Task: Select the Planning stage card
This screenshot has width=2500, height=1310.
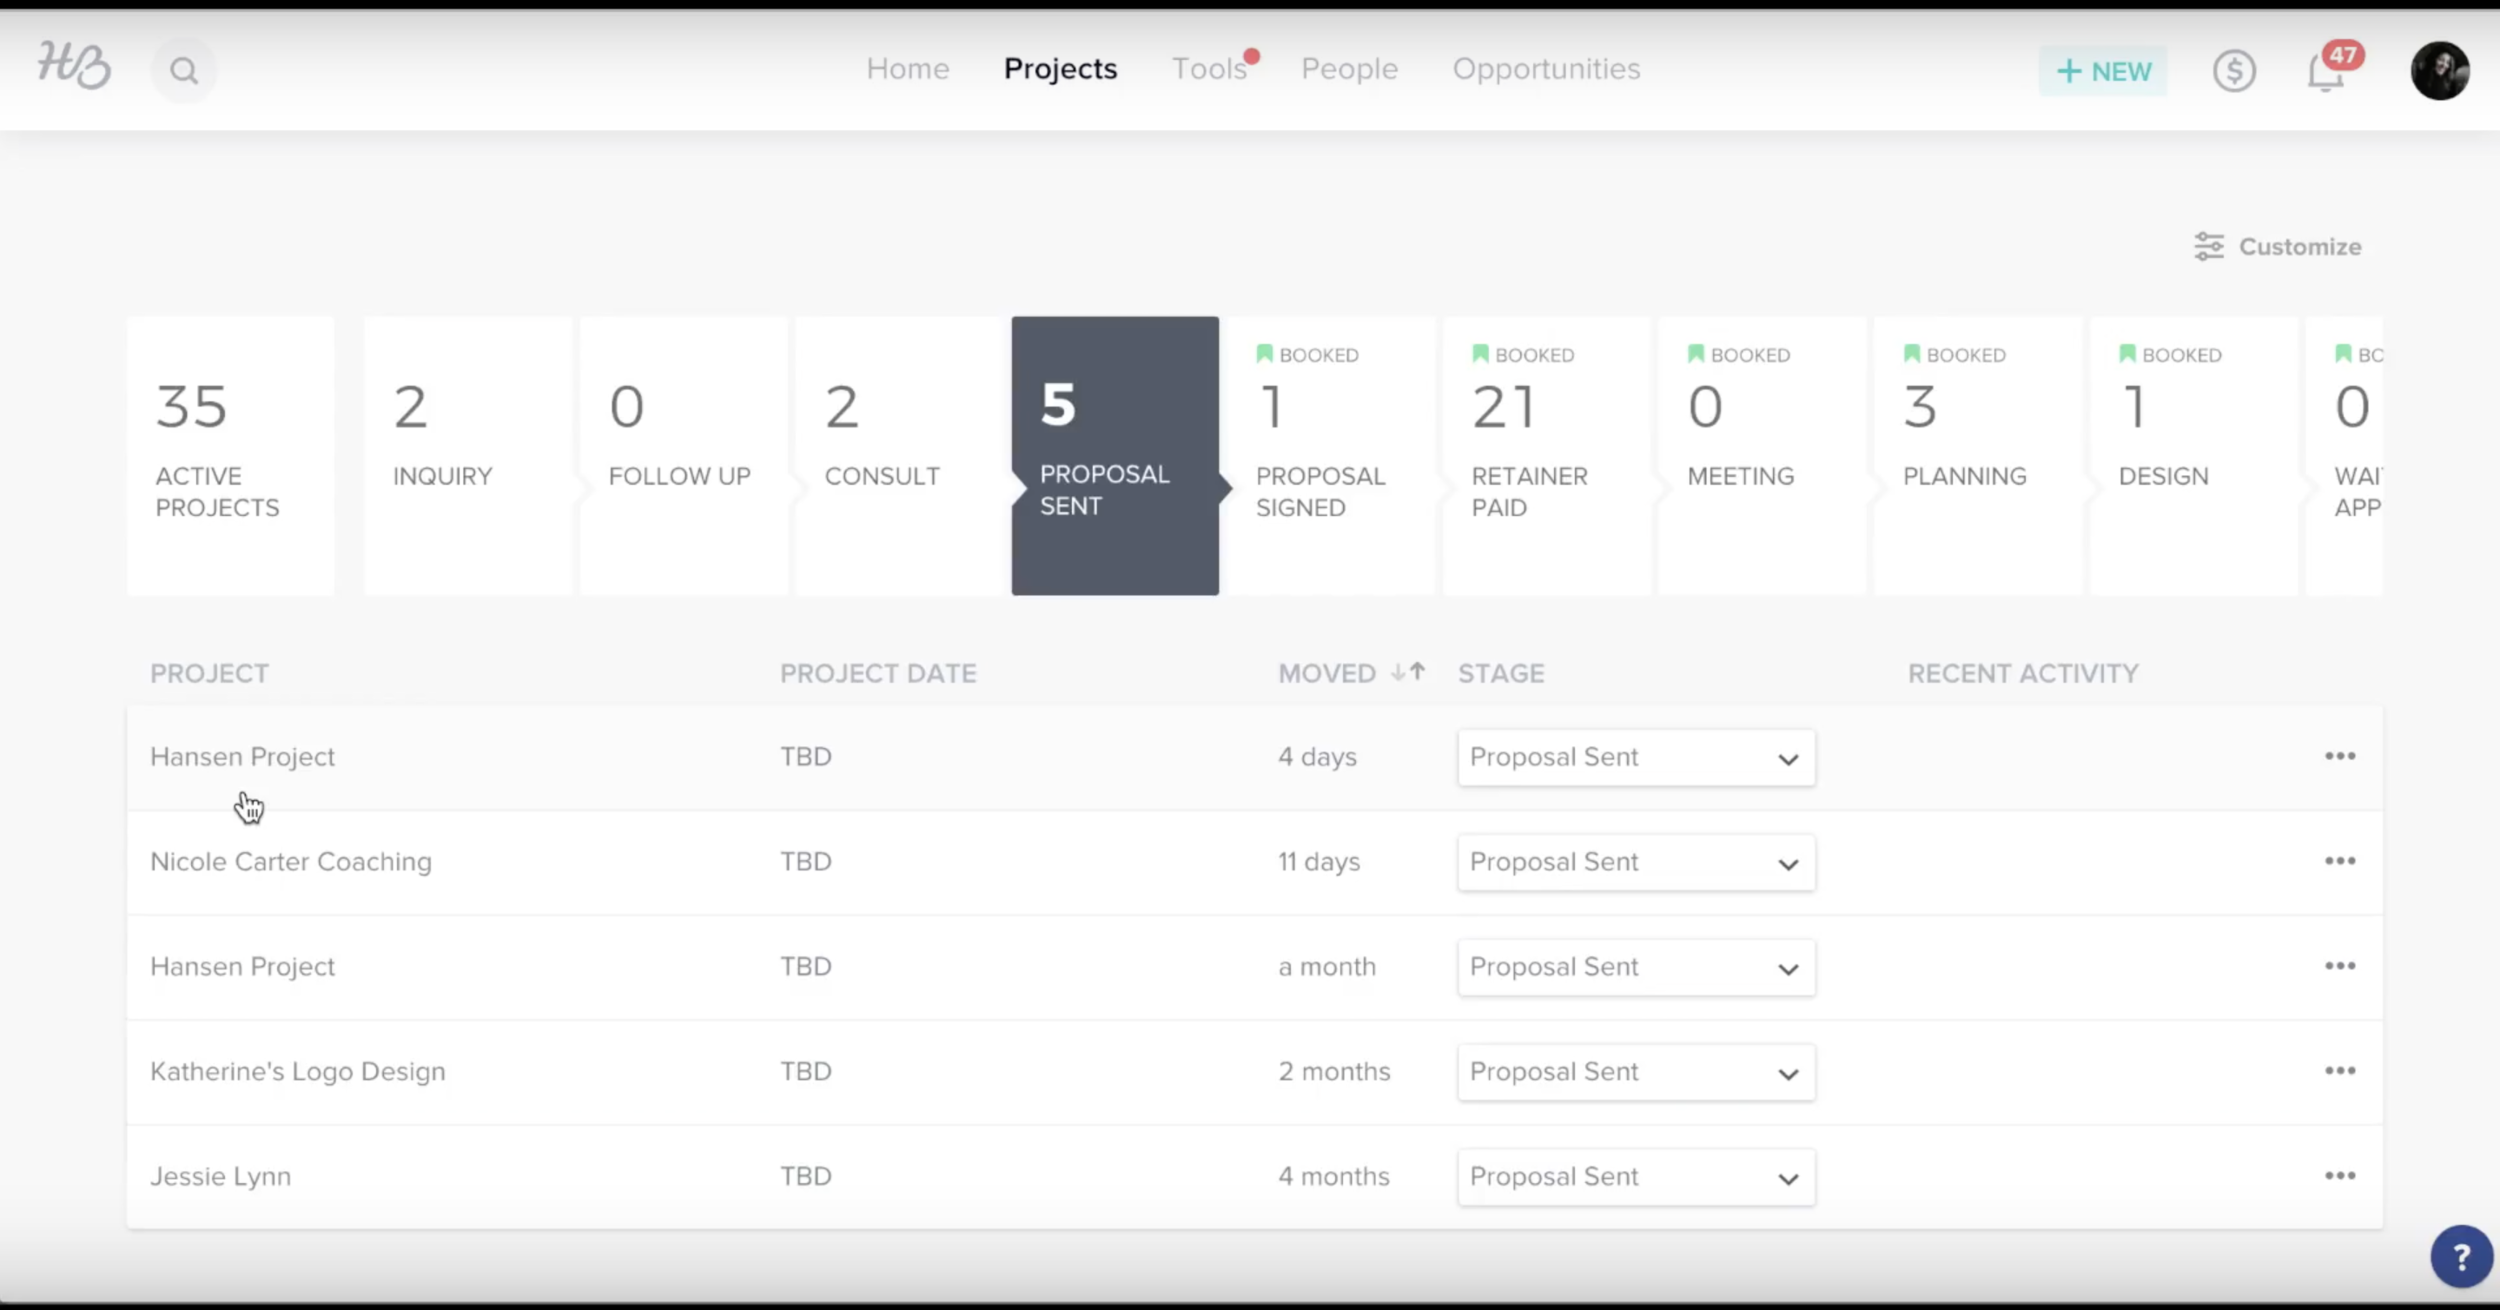Action: [1979, 456]
